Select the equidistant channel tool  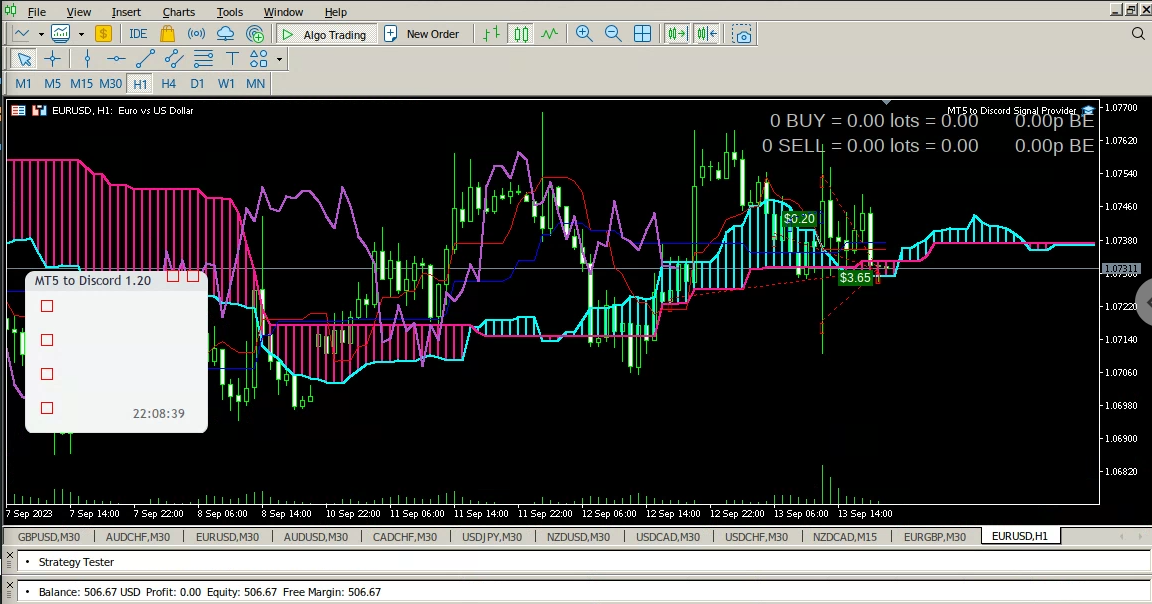click(173, 59)
